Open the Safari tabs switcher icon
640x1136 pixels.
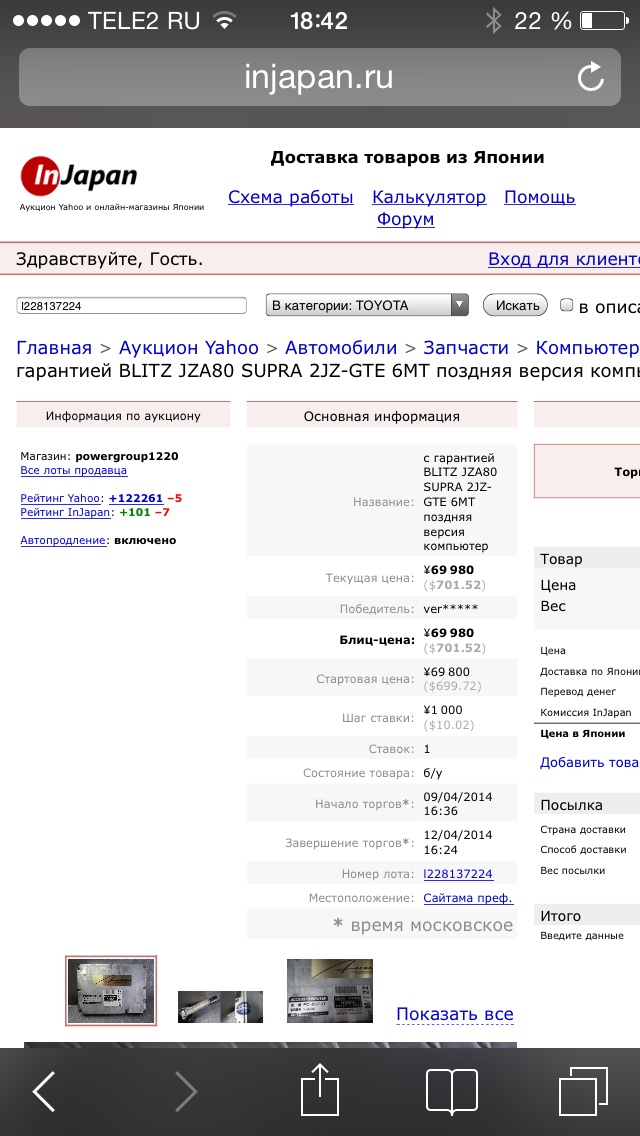pos(583,1091)
